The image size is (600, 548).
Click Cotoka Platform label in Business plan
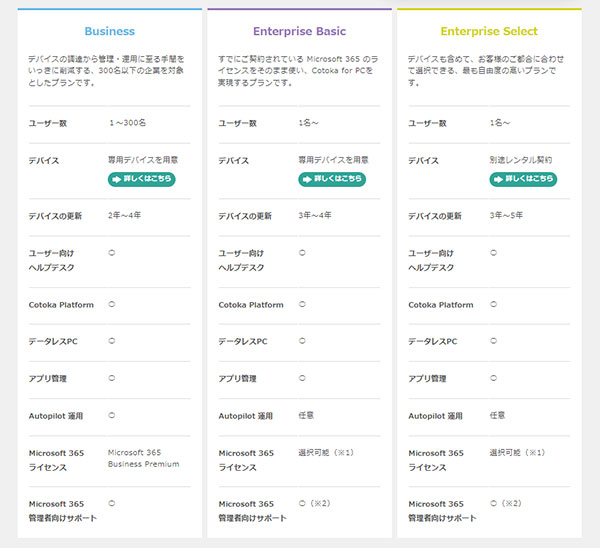[x=61, y=305]
